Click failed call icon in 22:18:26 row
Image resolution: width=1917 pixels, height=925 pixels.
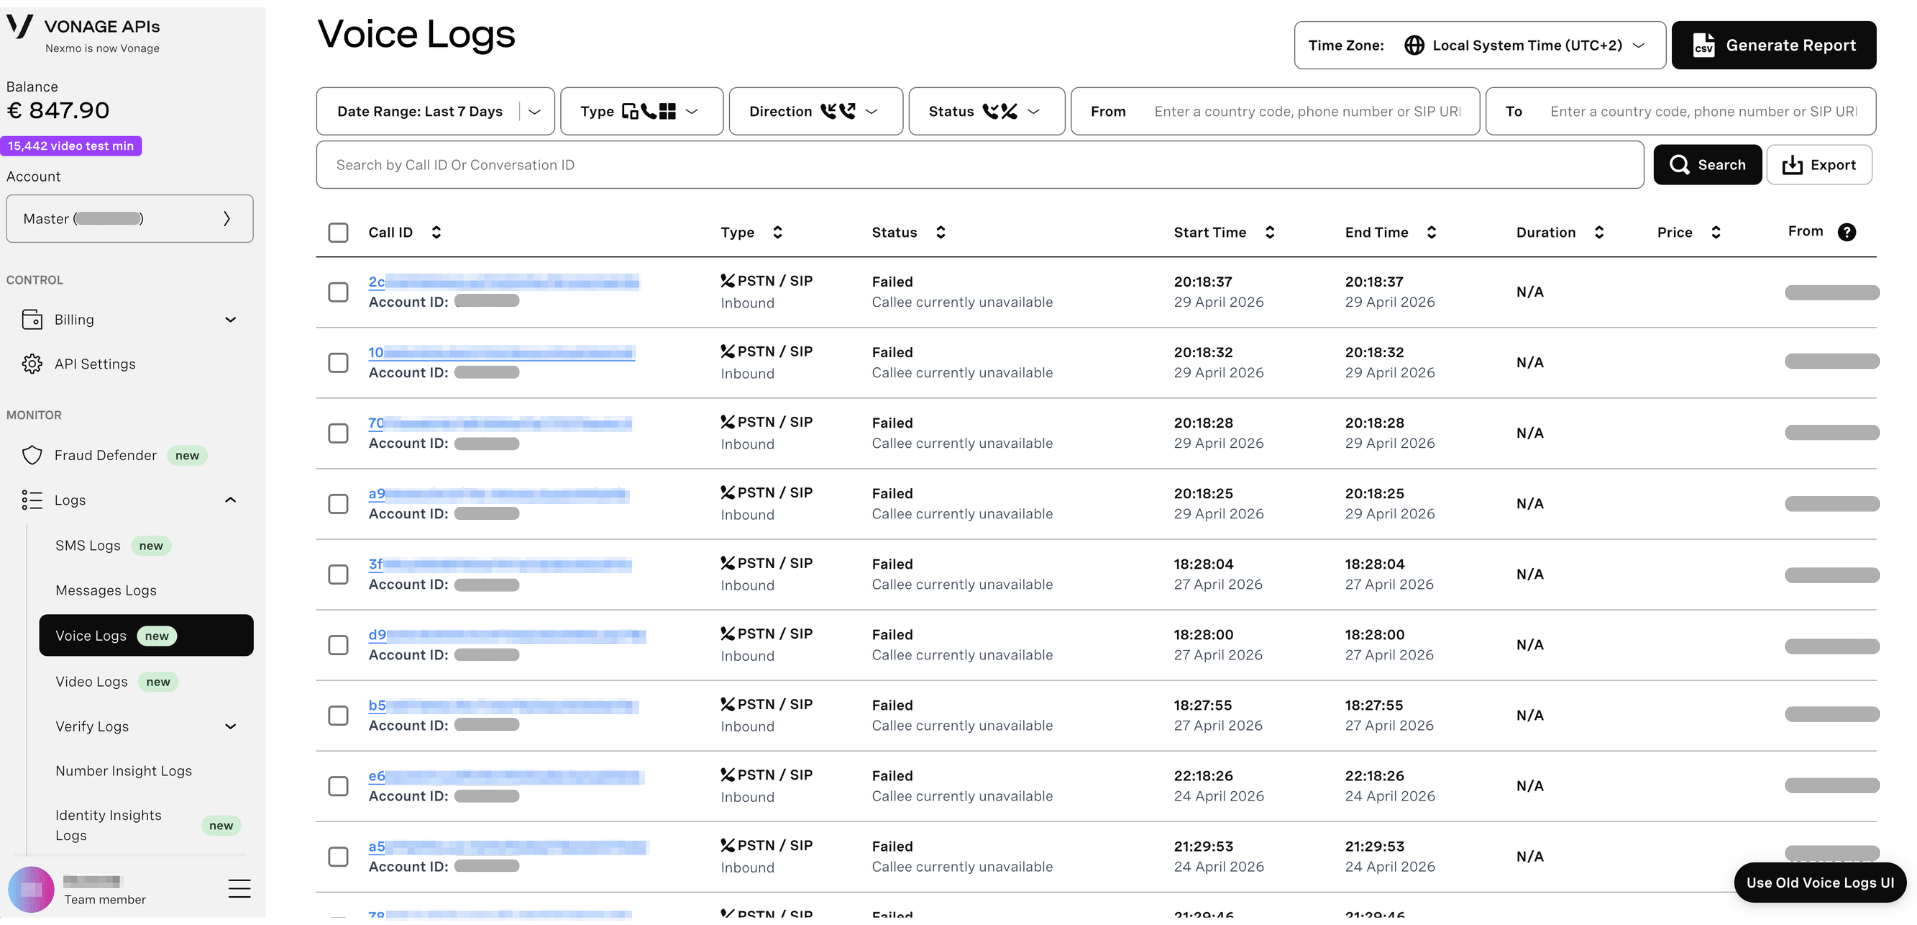click(x=728, y=775)
